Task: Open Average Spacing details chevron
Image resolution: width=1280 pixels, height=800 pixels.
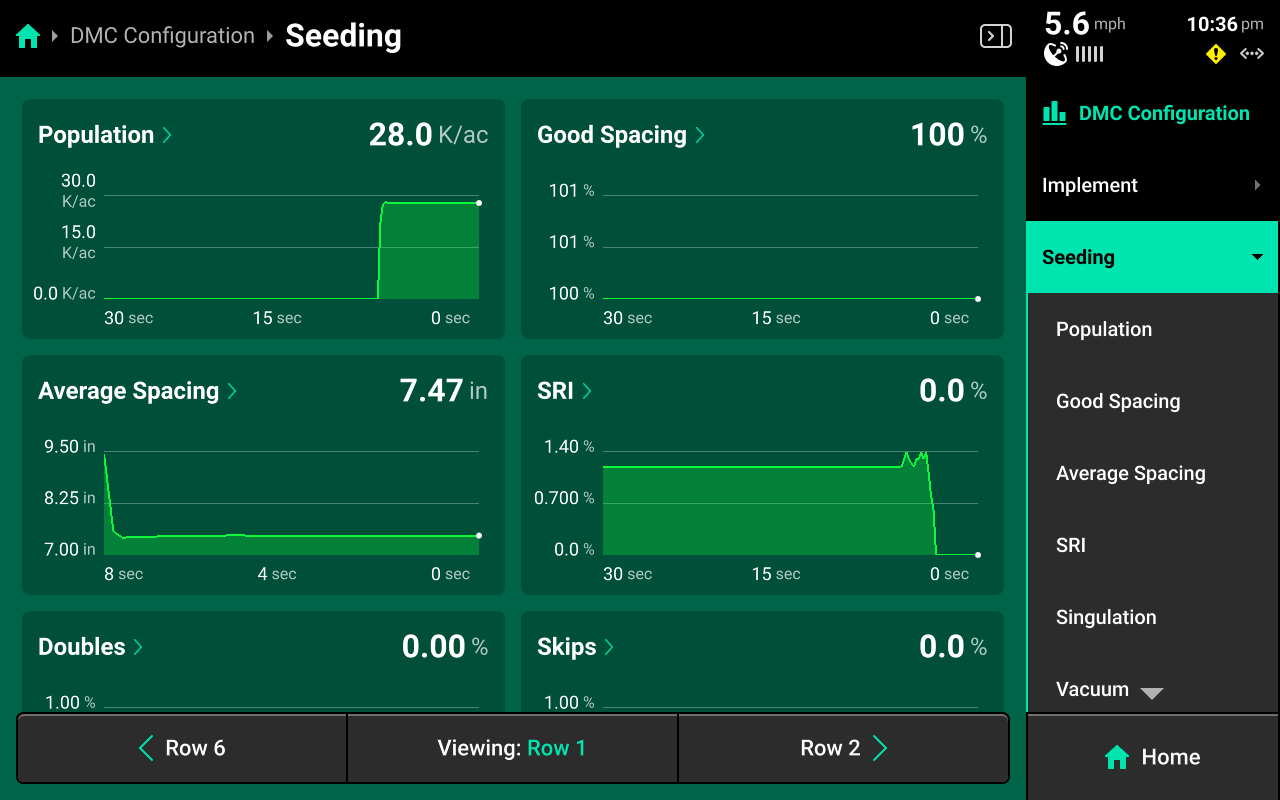Action: [232, 391]
